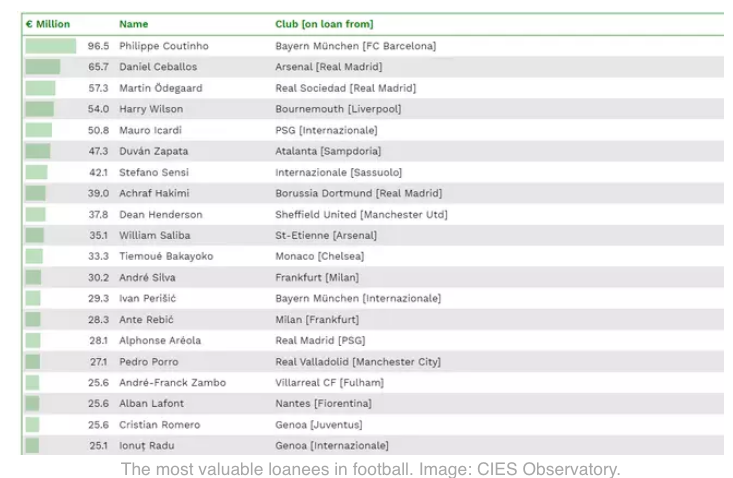Screen dimensions: 733x478
Task: Click the Dean Henderson name
Action: point(160,214)
